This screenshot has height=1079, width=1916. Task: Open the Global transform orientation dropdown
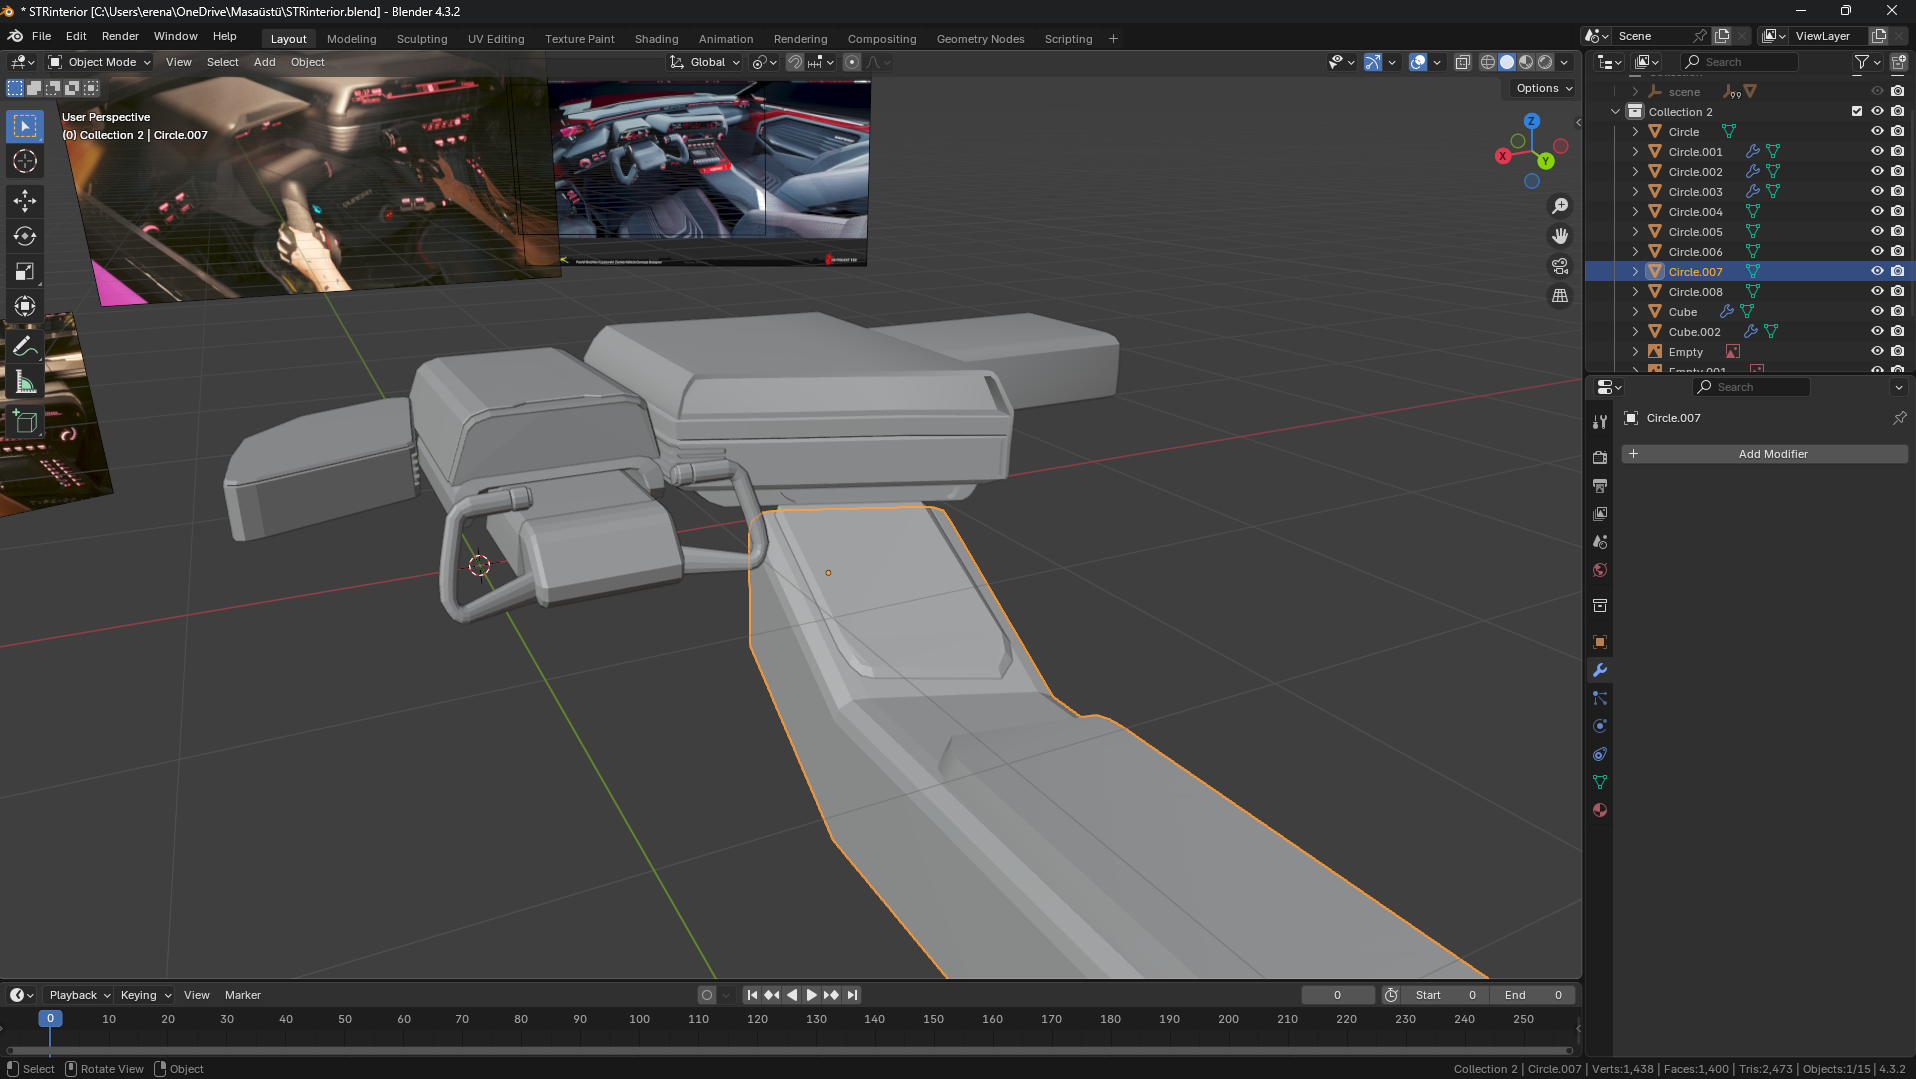coord(706,62)
